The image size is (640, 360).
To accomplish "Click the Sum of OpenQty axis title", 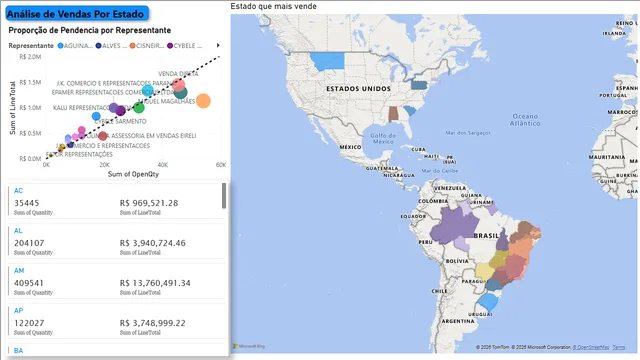I will pos(133,174).
